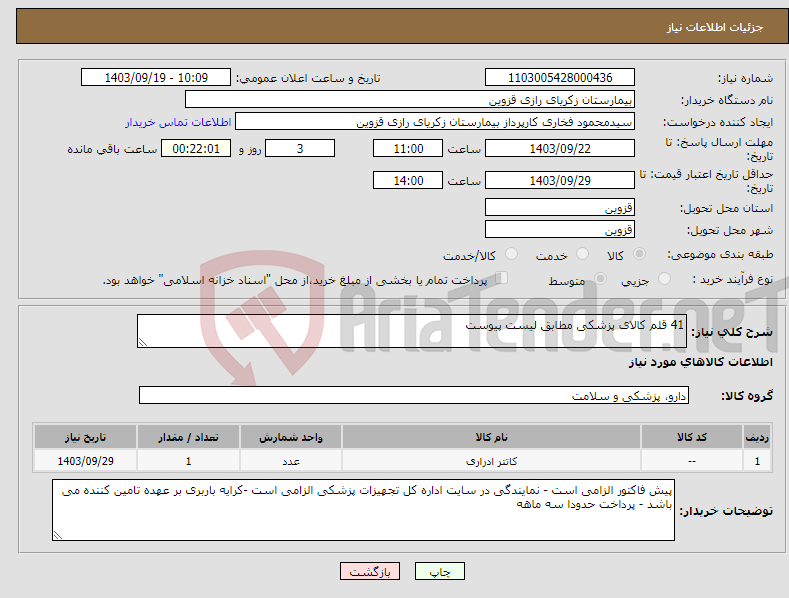The image size is (789, 598).
Task: Click the remaining time field 00:22:01
Action: (196, 148)
